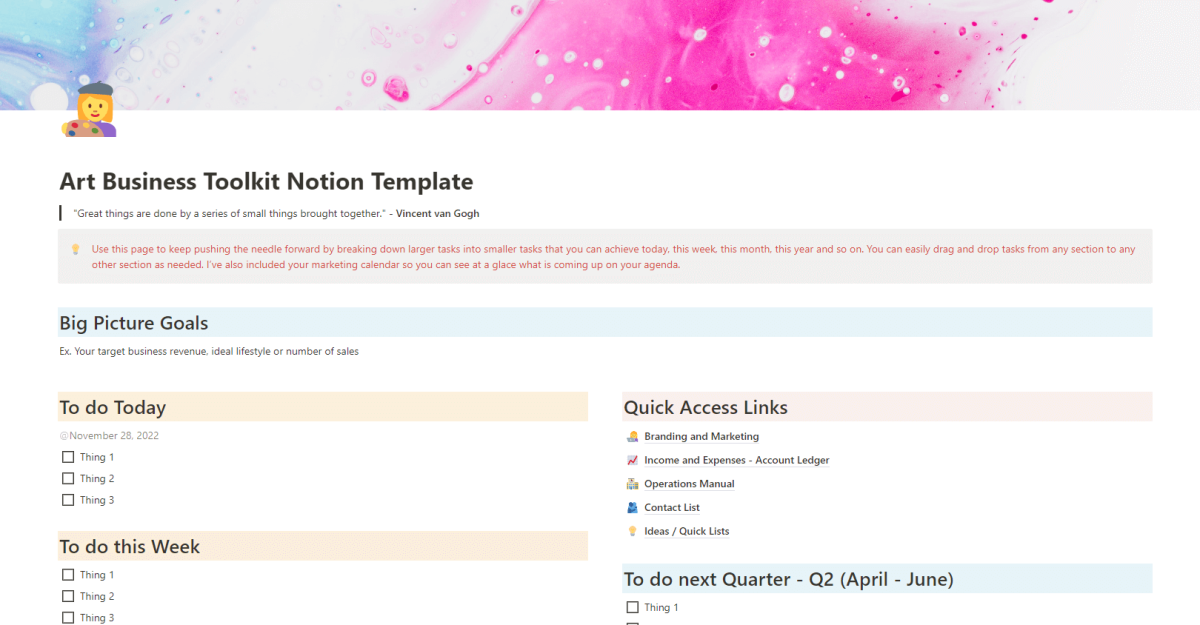Click the Operations Manual building icon

632,484
